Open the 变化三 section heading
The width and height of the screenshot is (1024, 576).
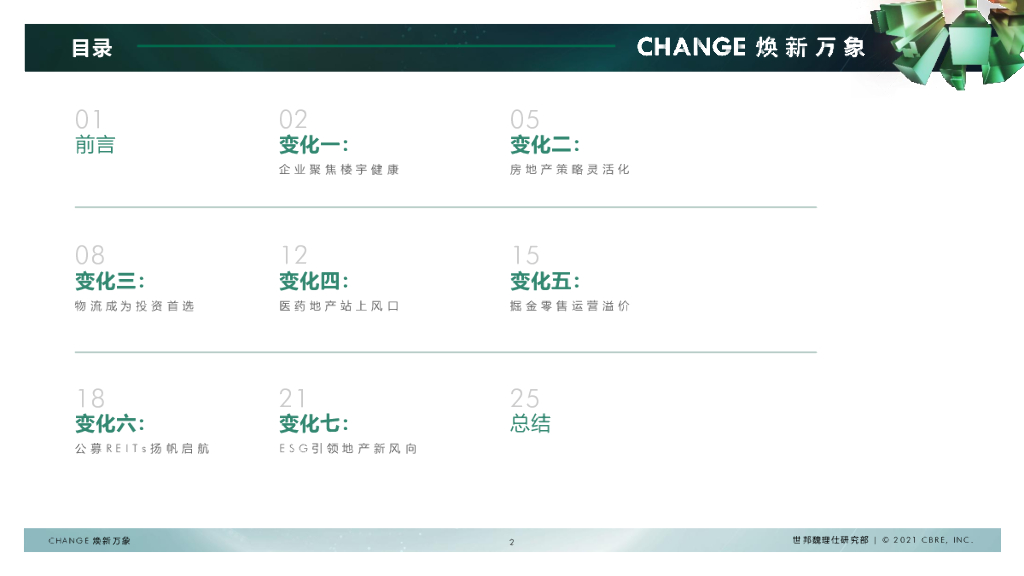pyautogui.click(x=110, y=281)
